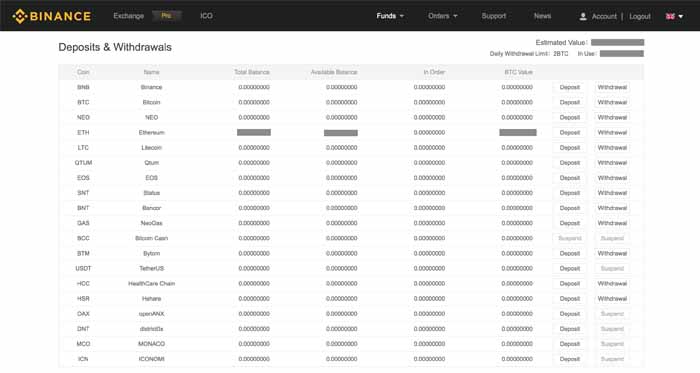The image size is (700, 373).
Task: Withdraw BNB Binance coin
Action: click(x=612, y=87)
